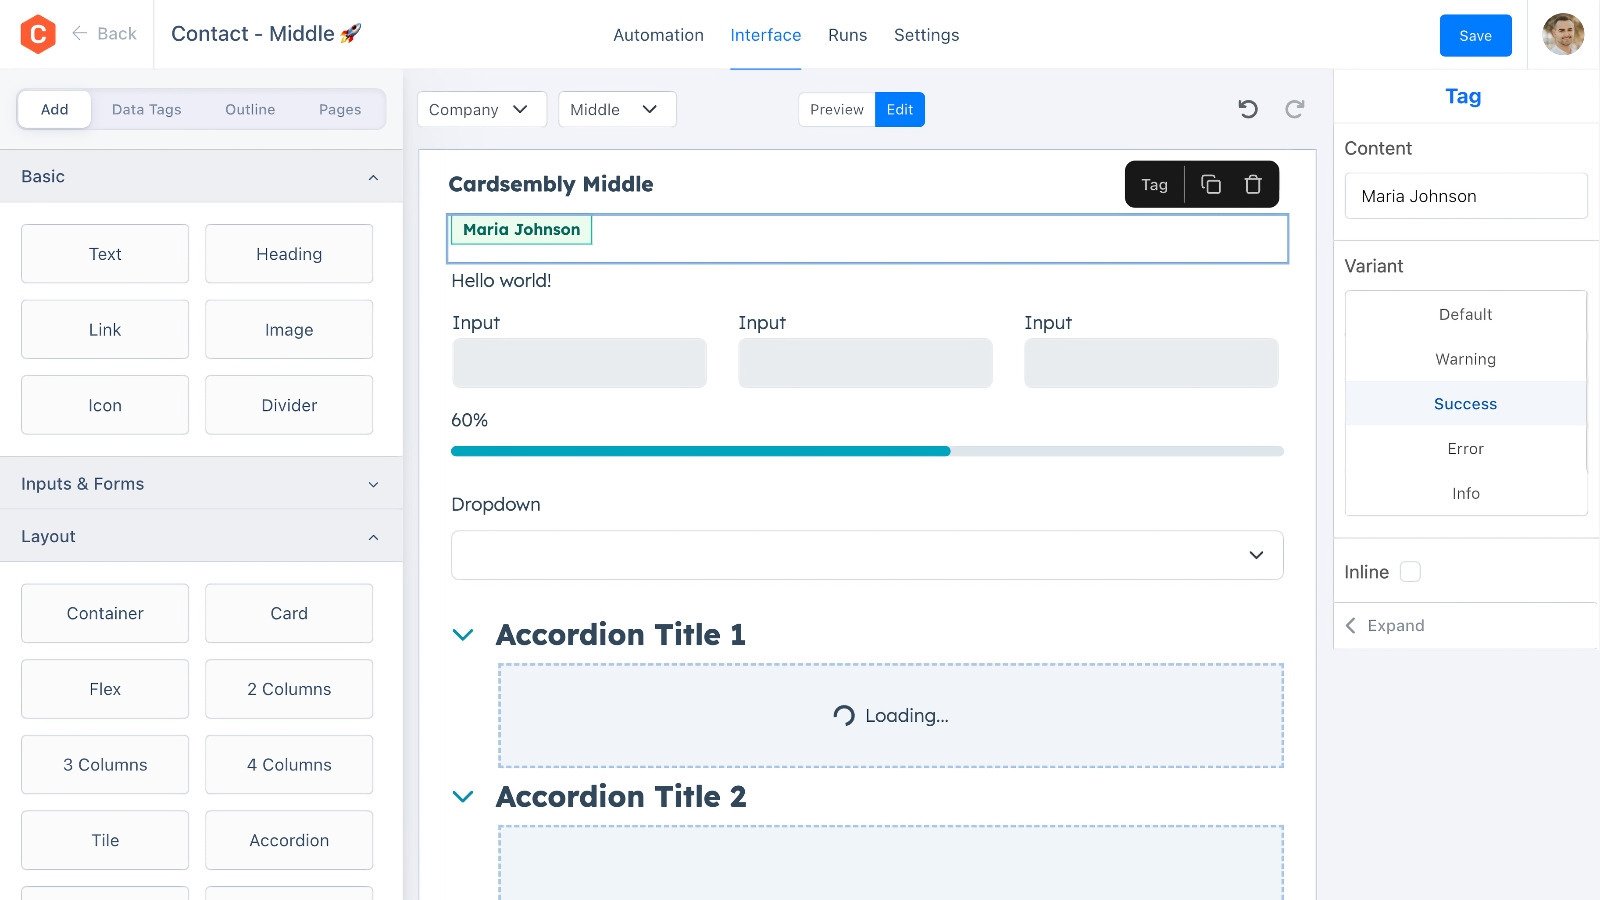
Task: Click the blue Save button
Action: 1475,36
